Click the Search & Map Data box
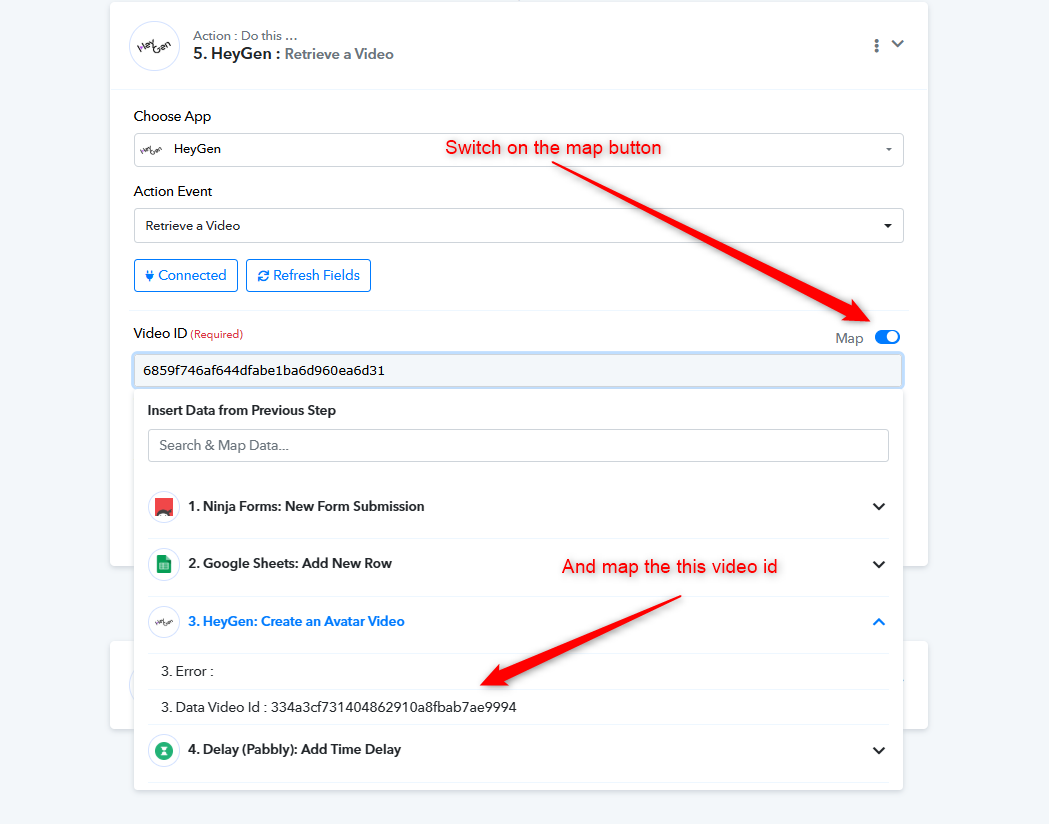This screenshot has width=1049, height=824. [518, 445]
